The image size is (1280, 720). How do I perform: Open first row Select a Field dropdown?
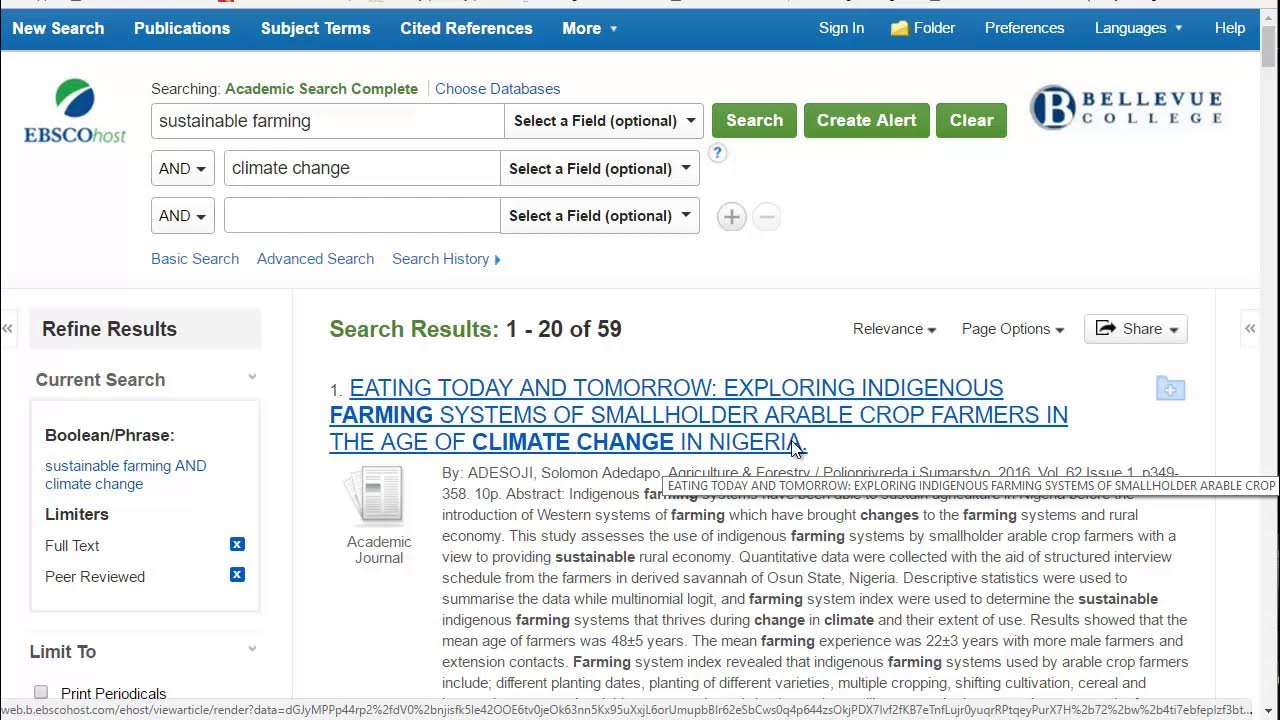604,121
